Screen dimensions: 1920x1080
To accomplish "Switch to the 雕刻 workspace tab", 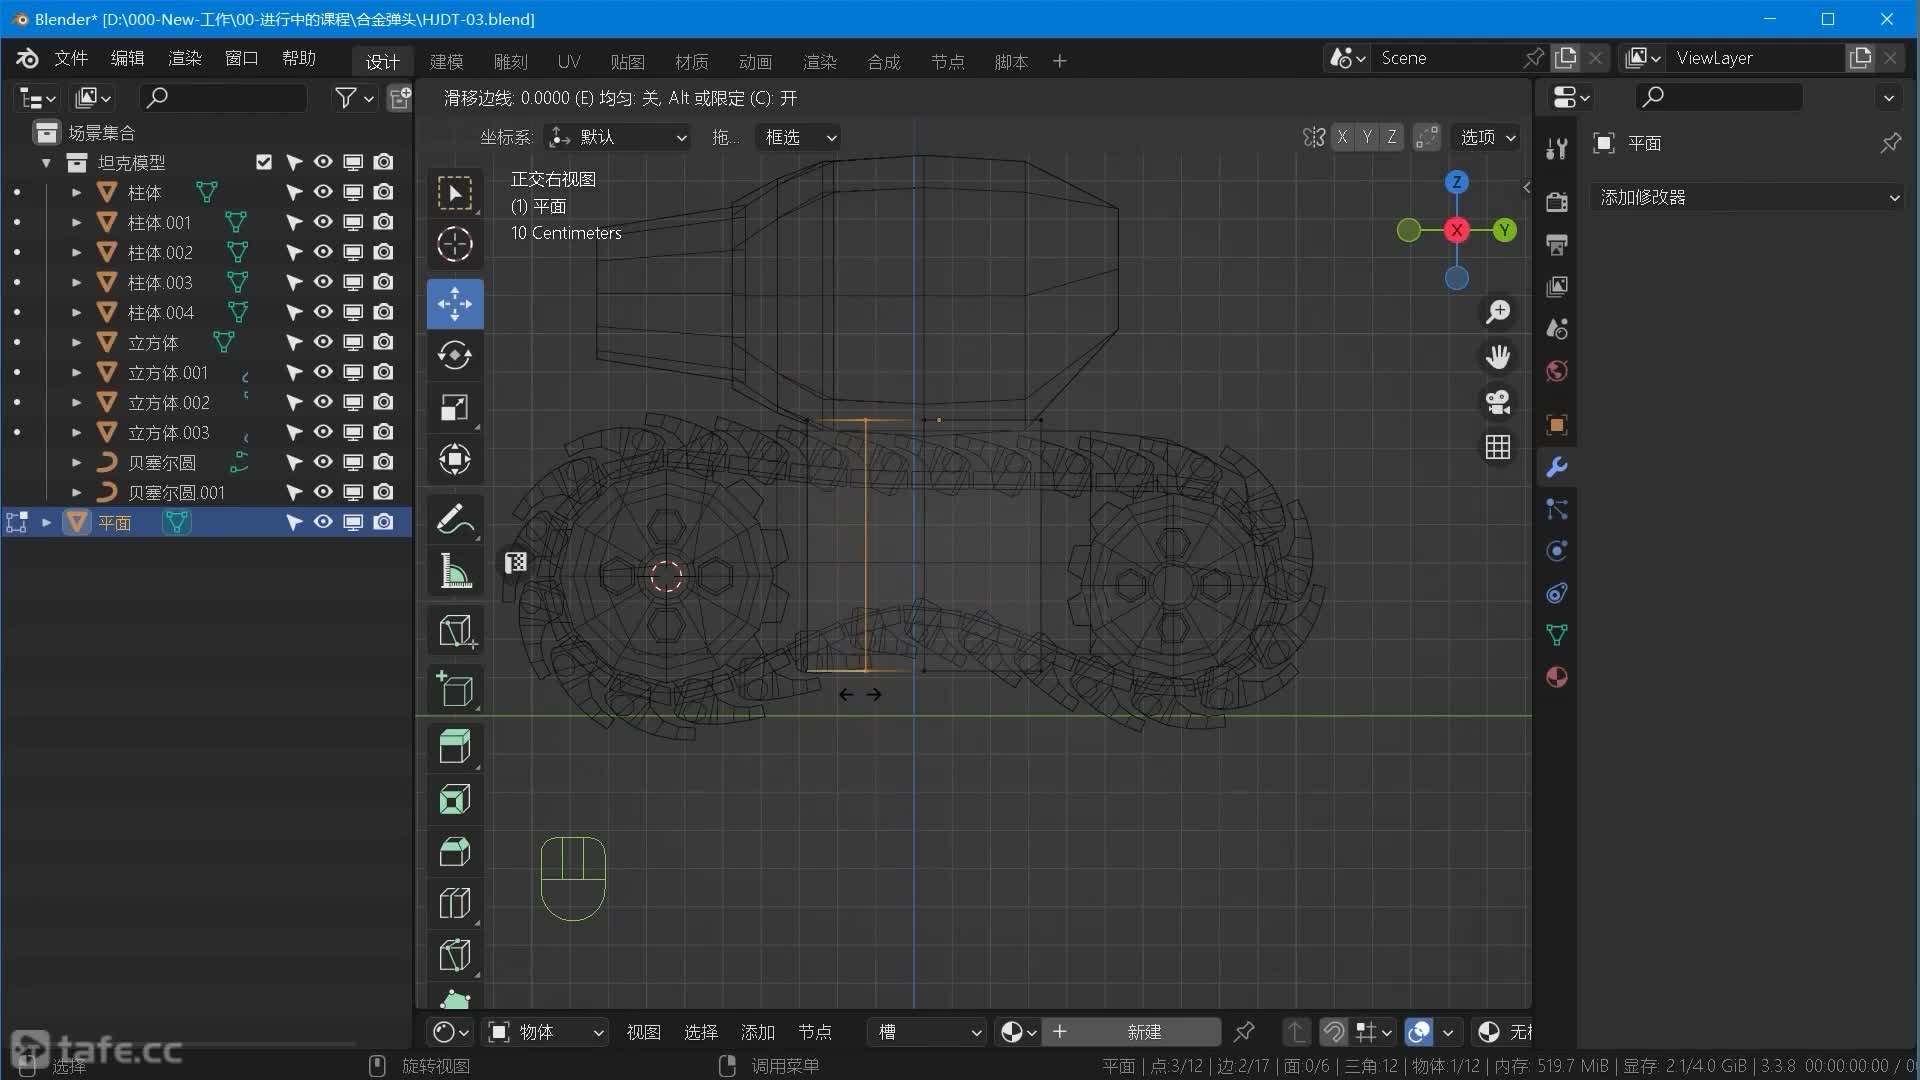I will pyautogui.click(x=510, y=62).
